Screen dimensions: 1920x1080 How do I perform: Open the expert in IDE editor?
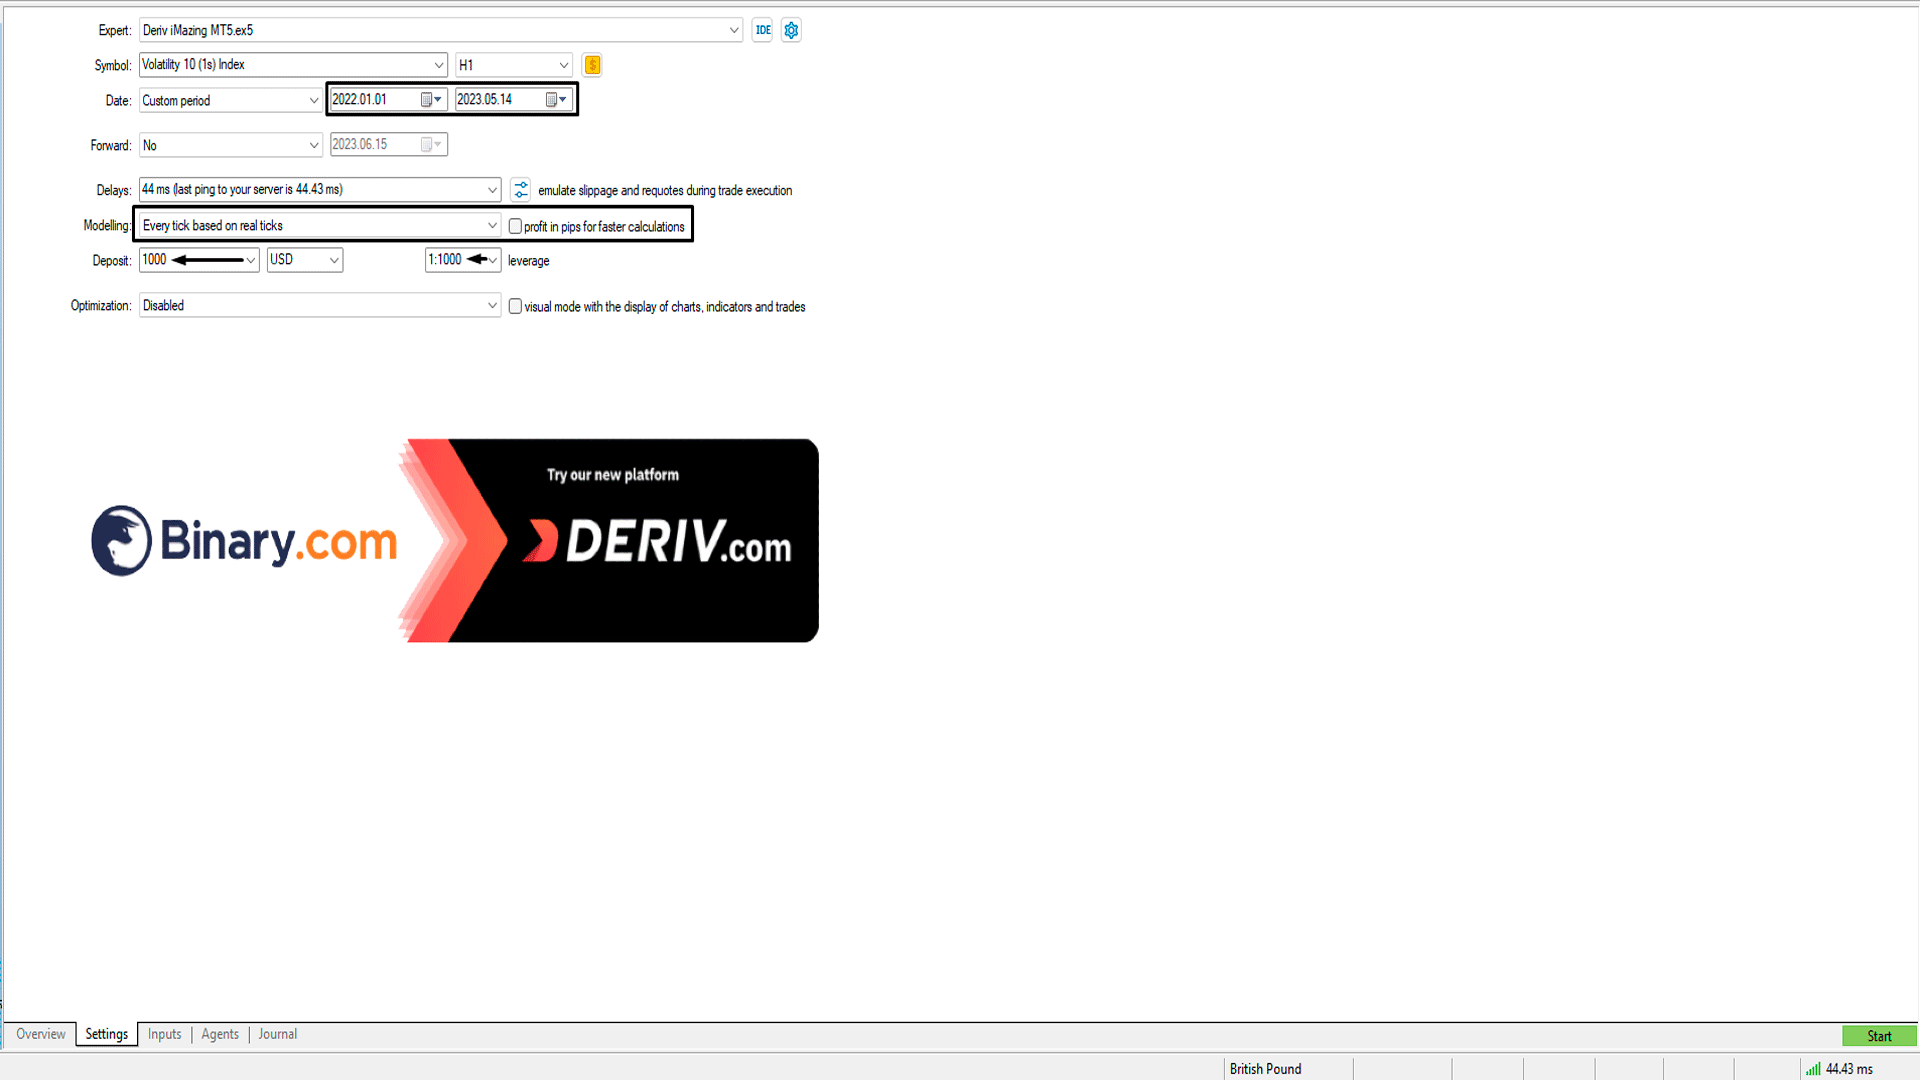762,30
